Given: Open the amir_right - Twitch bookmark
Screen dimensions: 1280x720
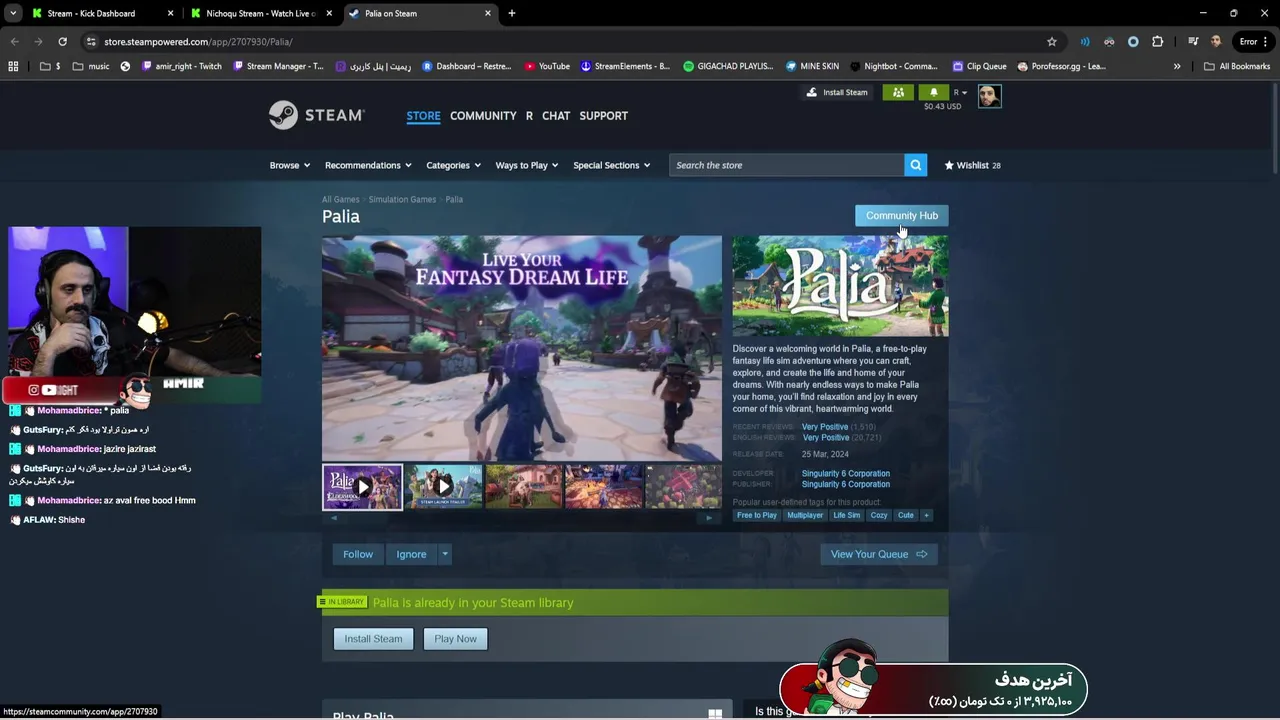Looking at the screenshot, I should (182, 66).
